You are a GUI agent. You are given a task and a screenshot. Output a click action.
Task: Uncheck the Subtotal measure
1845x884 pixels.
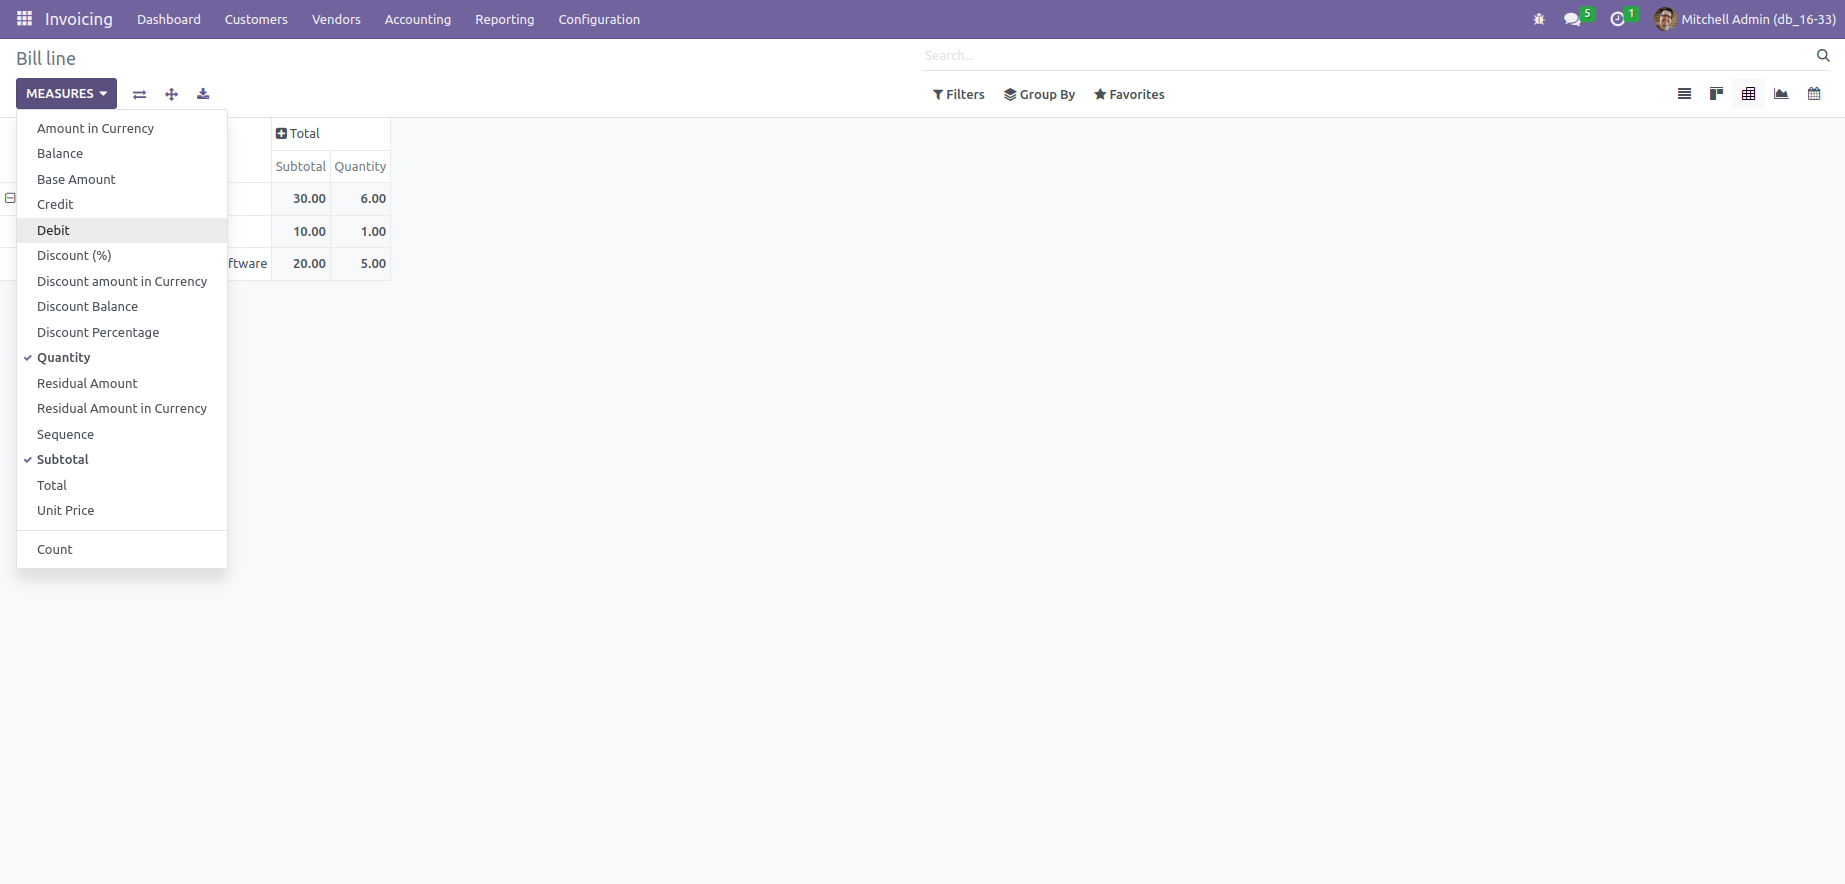pyautogui.click(x=122, y=459)
